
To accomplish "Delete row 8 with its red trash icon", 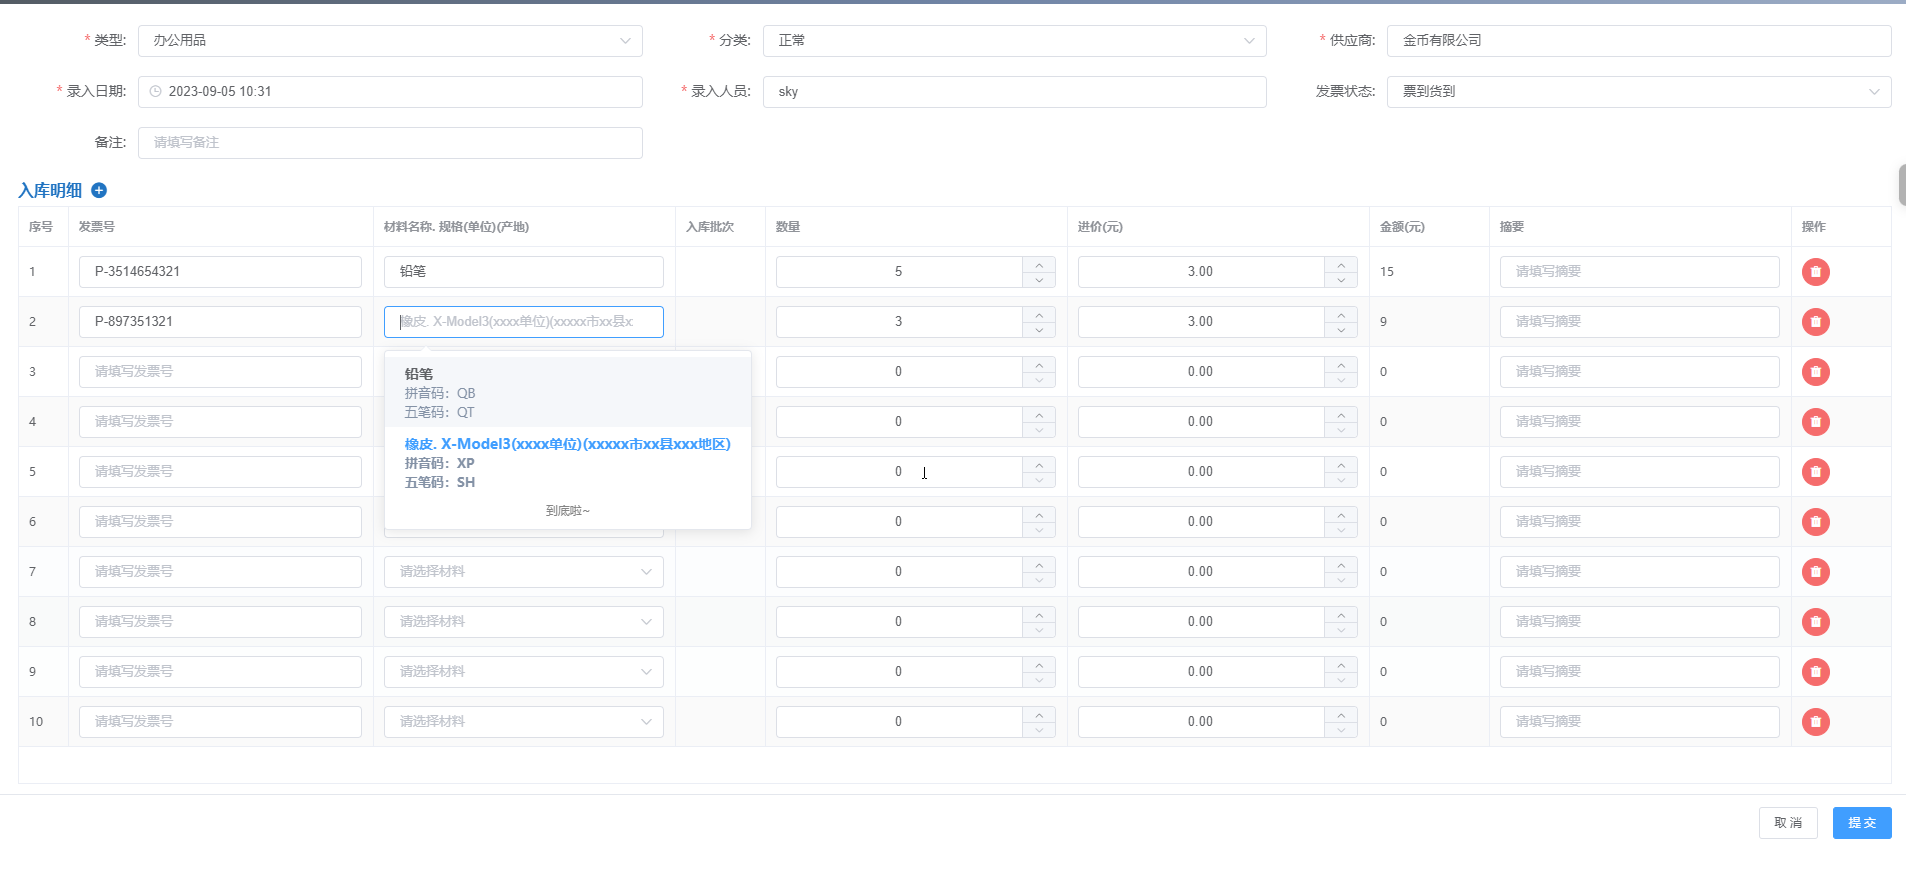I will (x=1816, y=622).
